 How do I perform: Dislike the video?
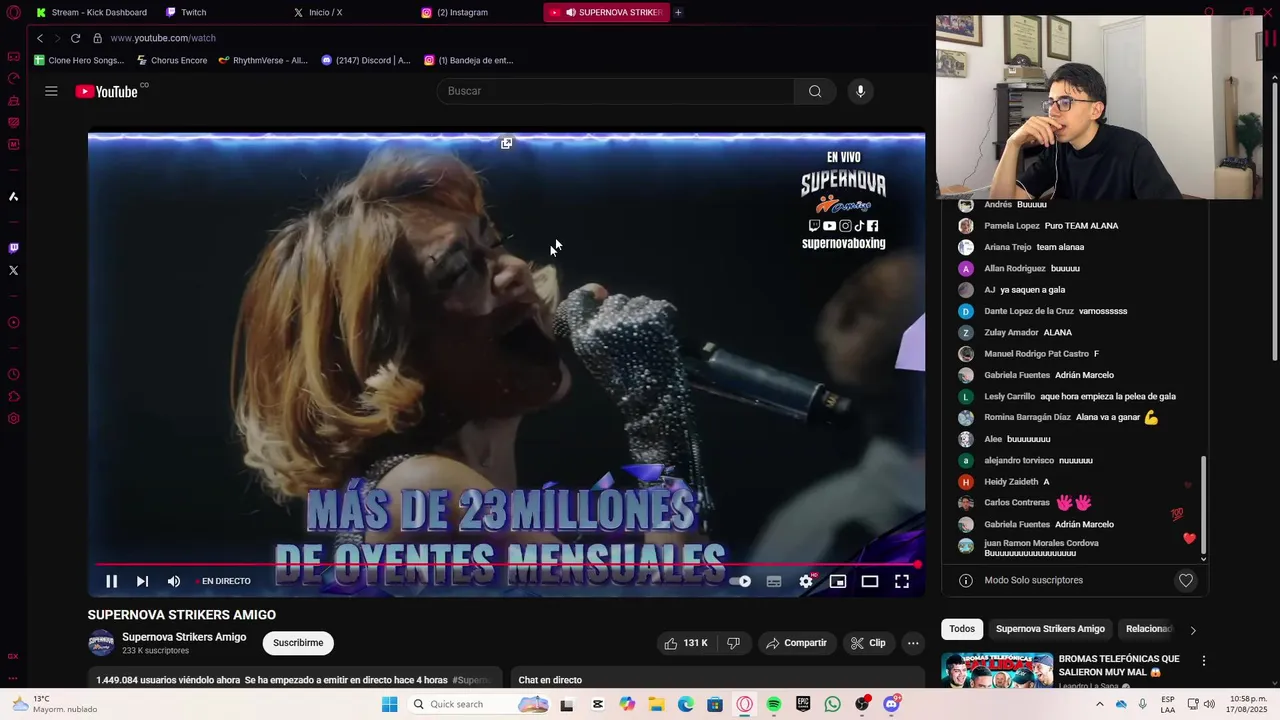[733, 643]
